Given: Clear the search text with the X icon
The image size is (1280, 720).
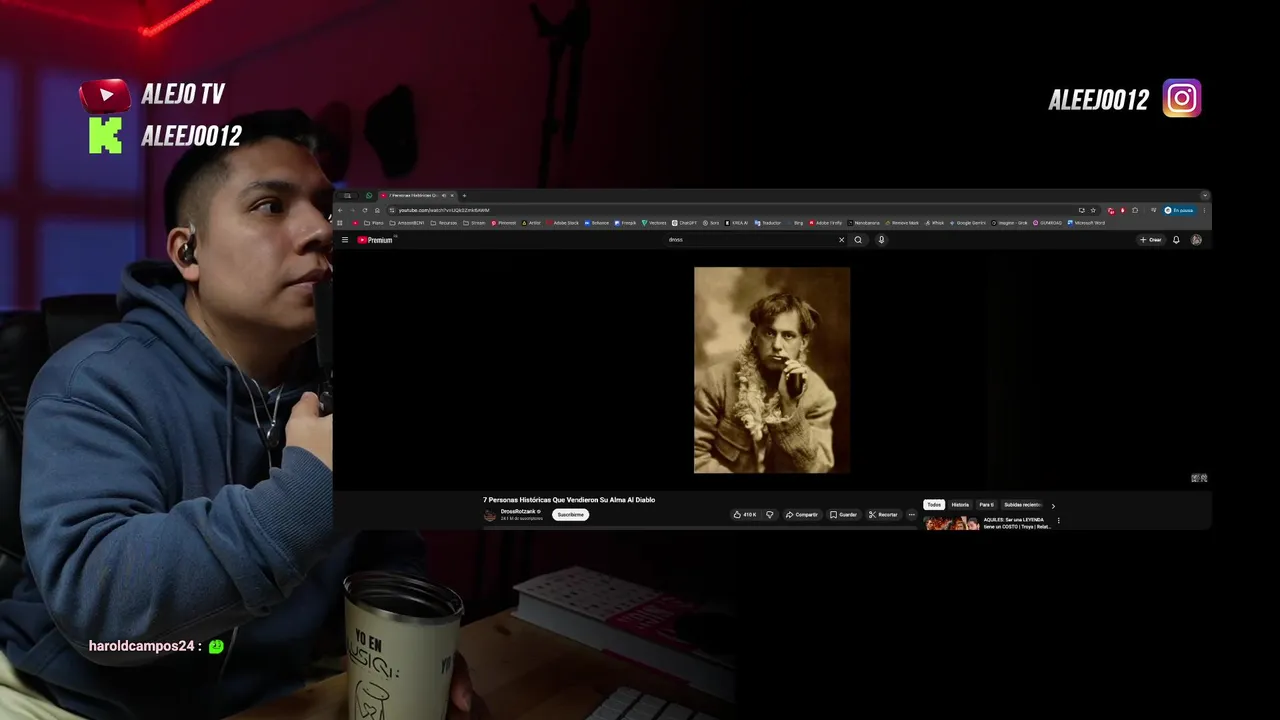Looking at the screenshot, I should [x=841, y=240].
